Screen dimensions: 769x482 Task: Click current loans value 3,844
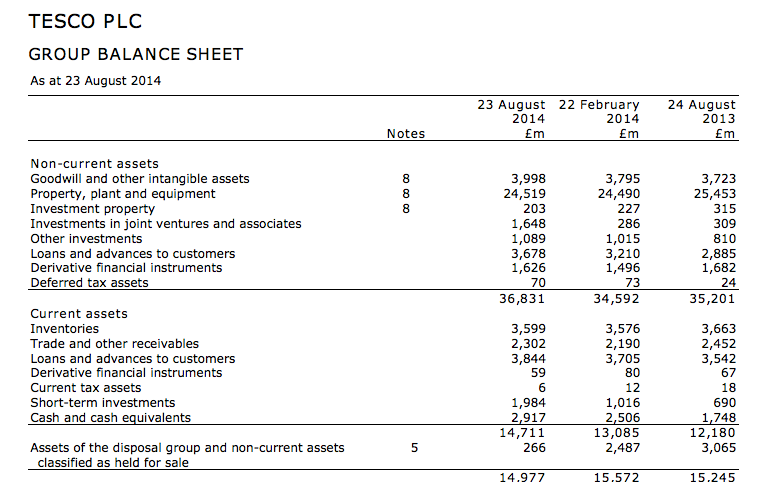(x=528, y=359)
